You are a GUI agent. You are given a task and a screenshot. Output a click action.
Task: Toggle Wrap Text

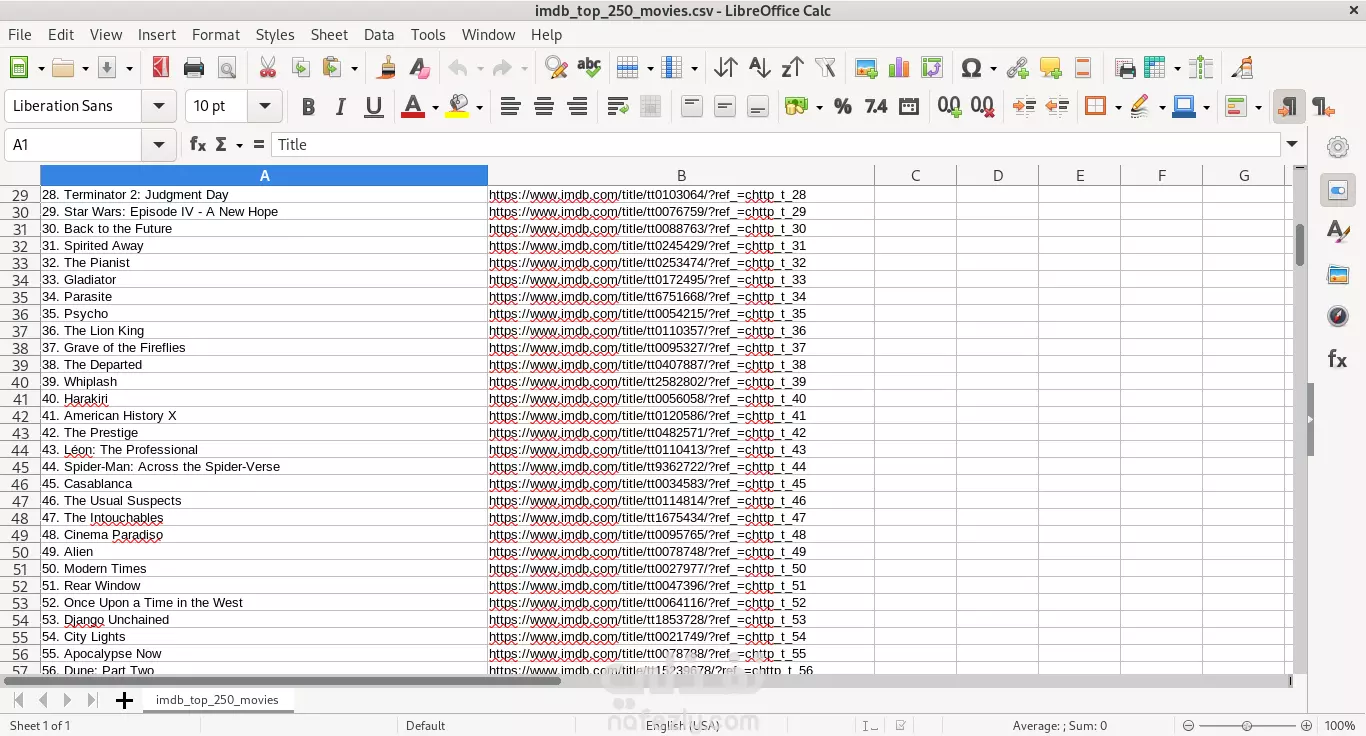pyautogui.click(x=618, y=106)
